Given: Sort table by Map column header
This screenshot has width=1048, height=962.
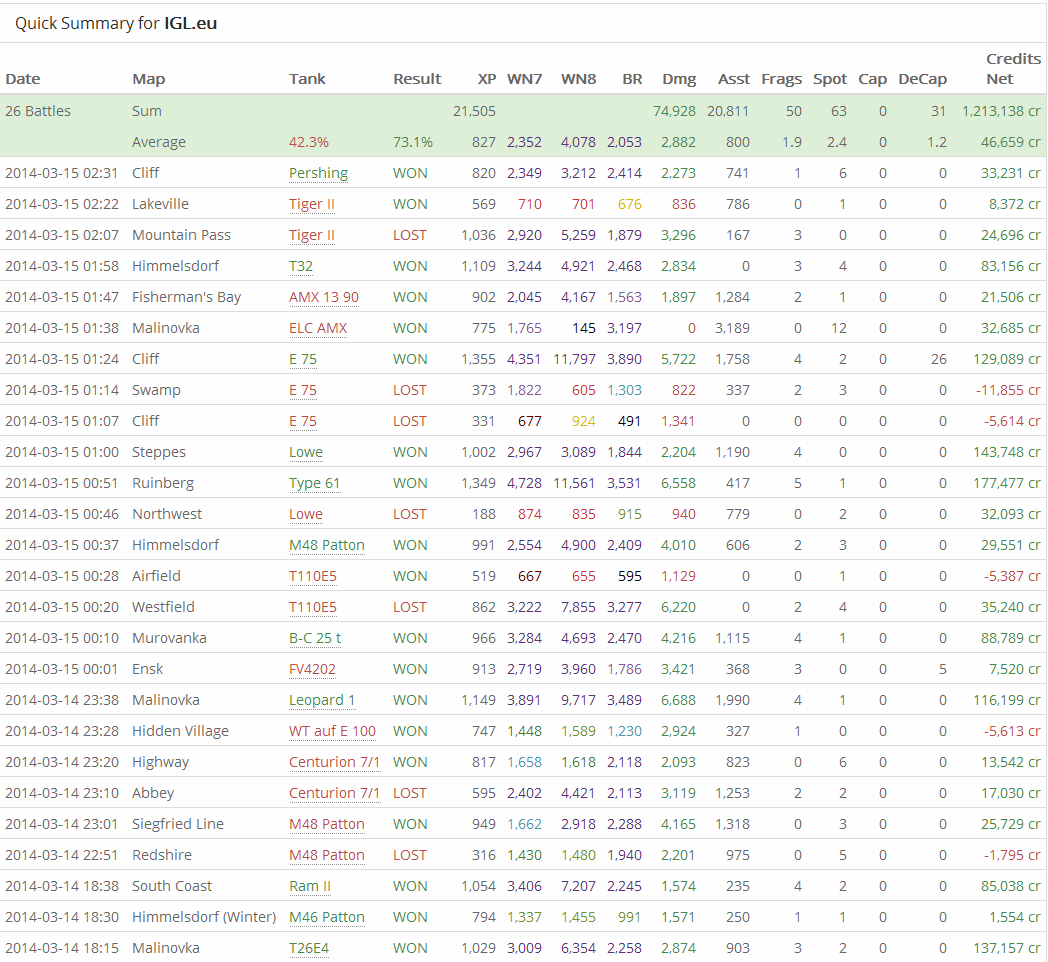Looking at the screenshot, I should coord(148,79).
